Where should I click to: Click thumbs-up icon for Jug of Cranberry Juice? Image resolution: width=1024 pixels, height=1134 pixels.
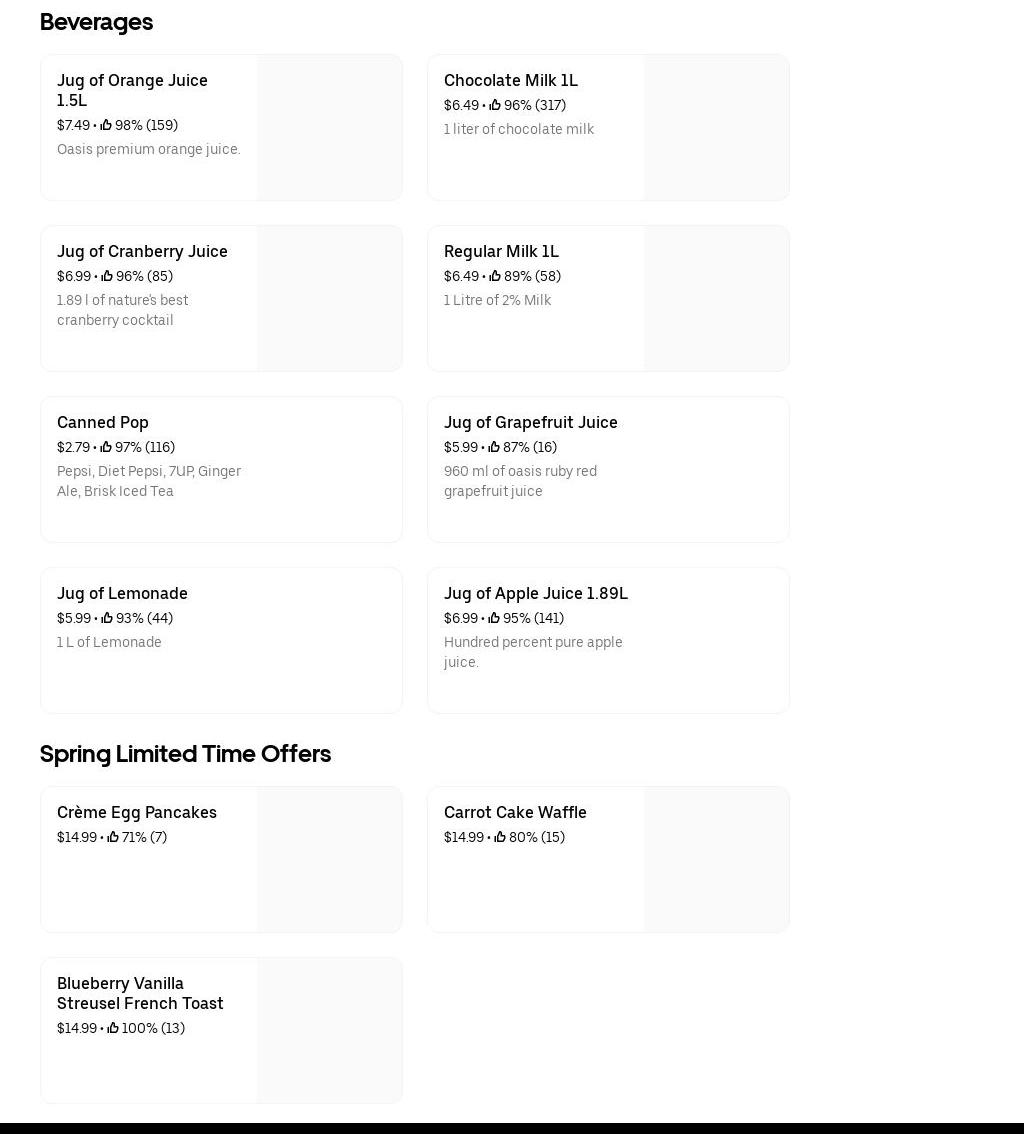107,276
